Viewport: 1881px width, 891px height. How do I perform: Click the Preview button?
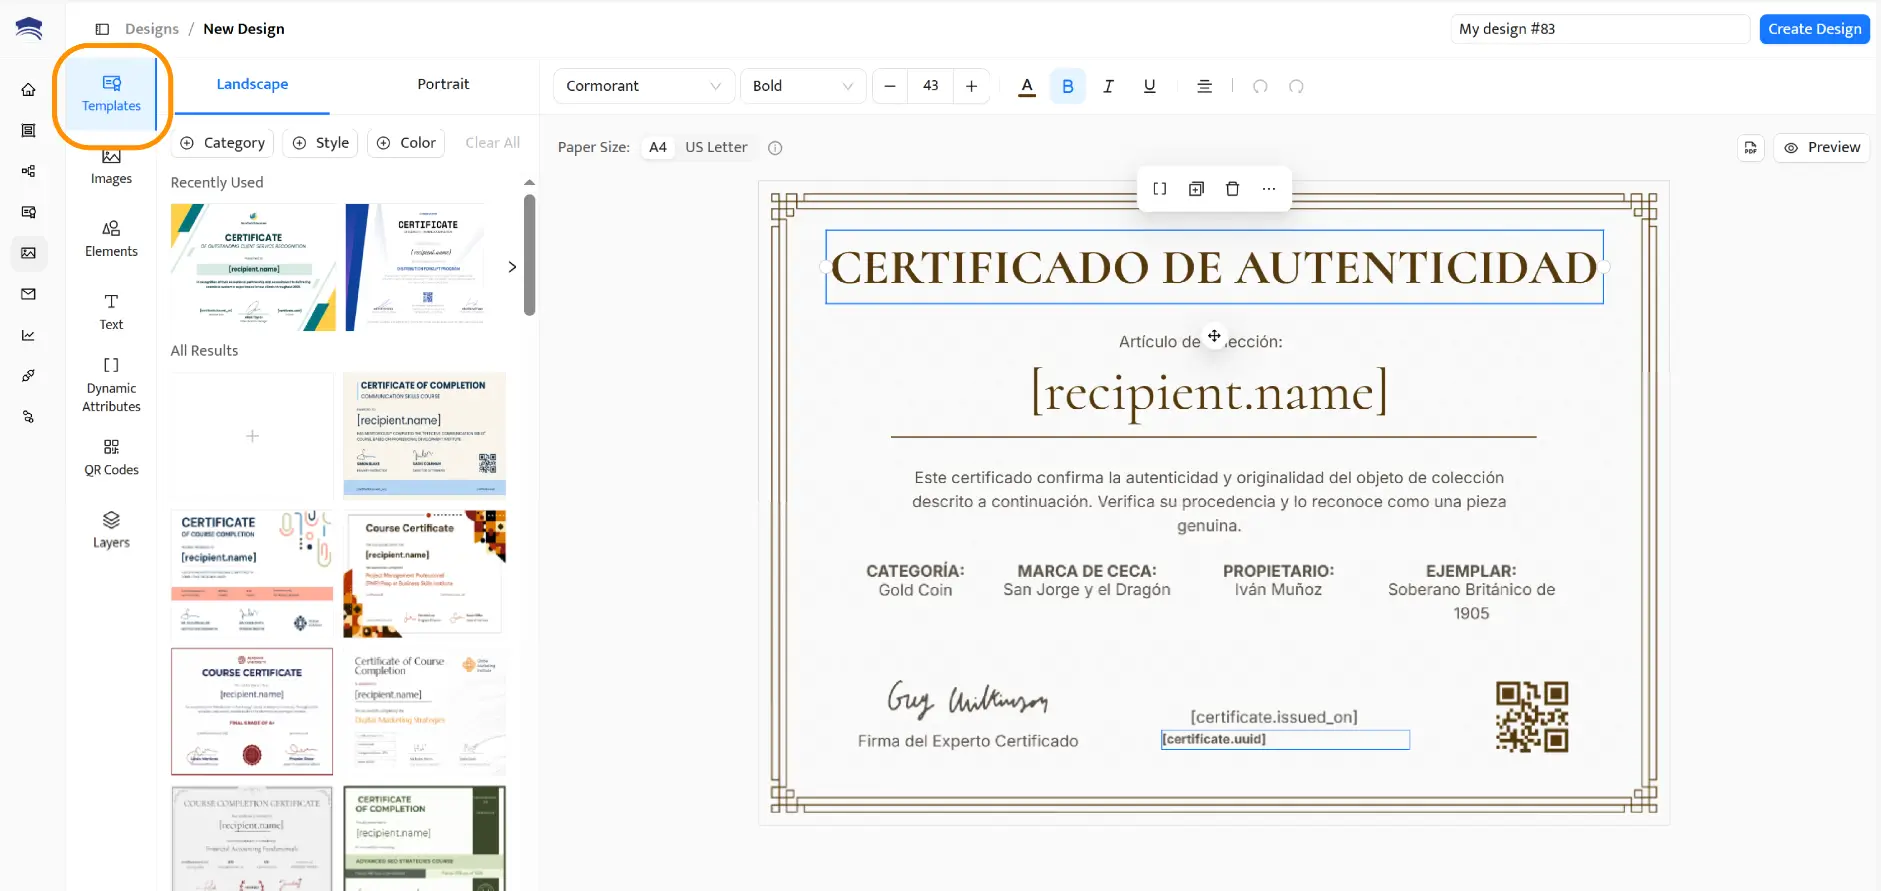coord(1821,148)
